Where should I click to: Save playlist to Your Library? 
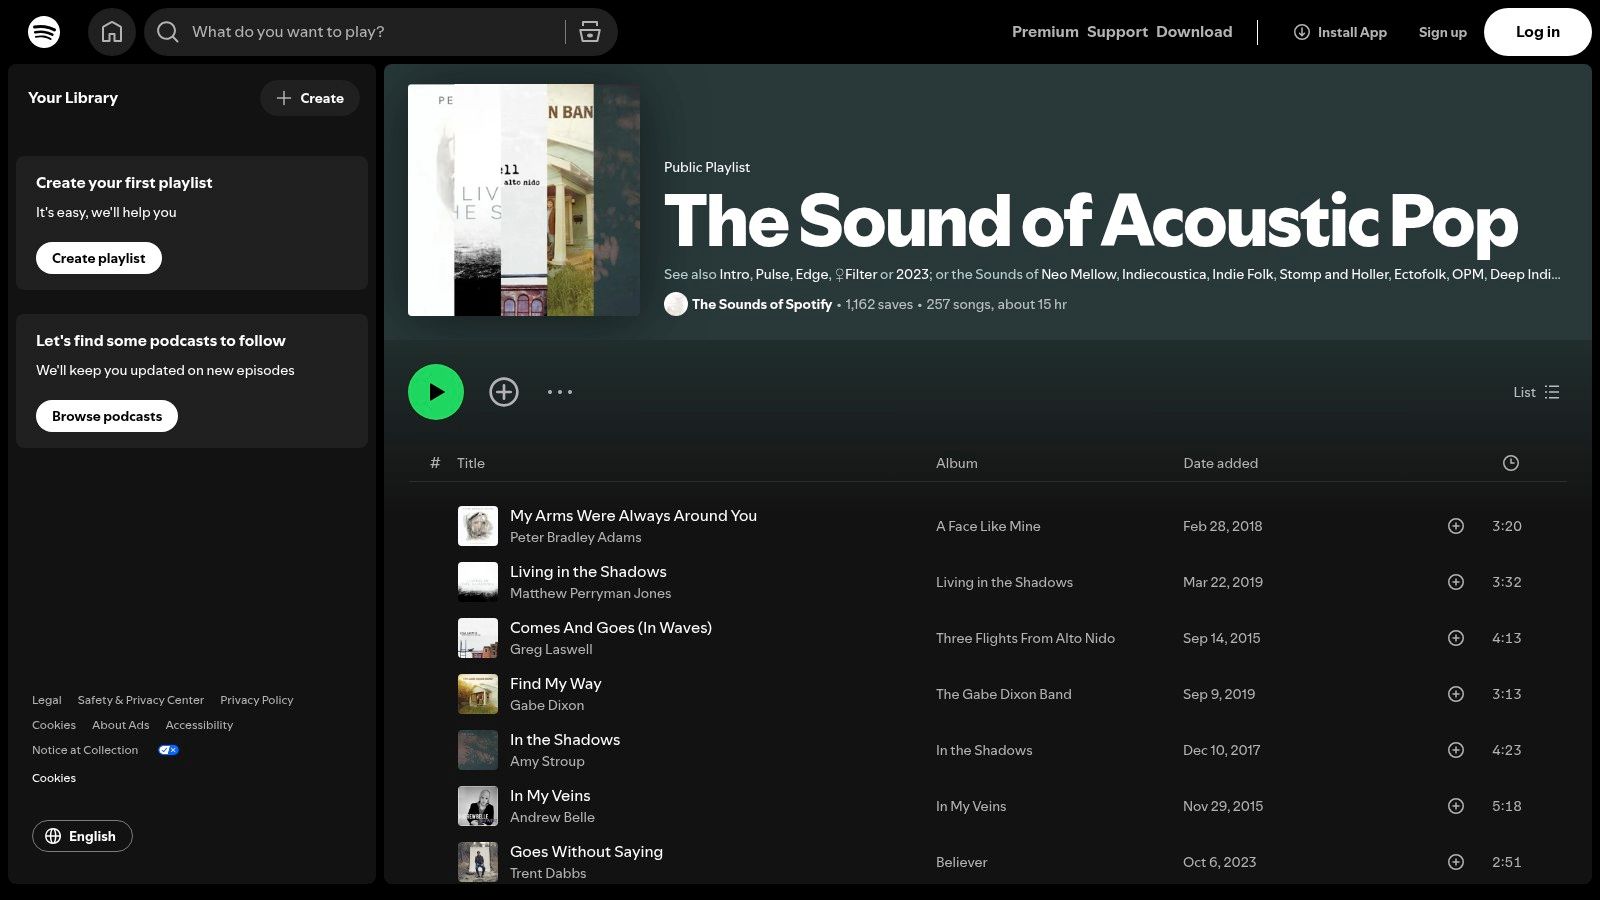click(504, 392)
